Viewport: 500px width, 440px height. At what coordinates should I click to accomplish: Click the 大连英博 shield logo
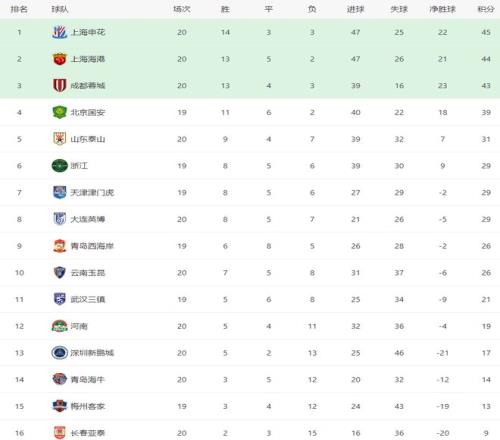[60, 219]
